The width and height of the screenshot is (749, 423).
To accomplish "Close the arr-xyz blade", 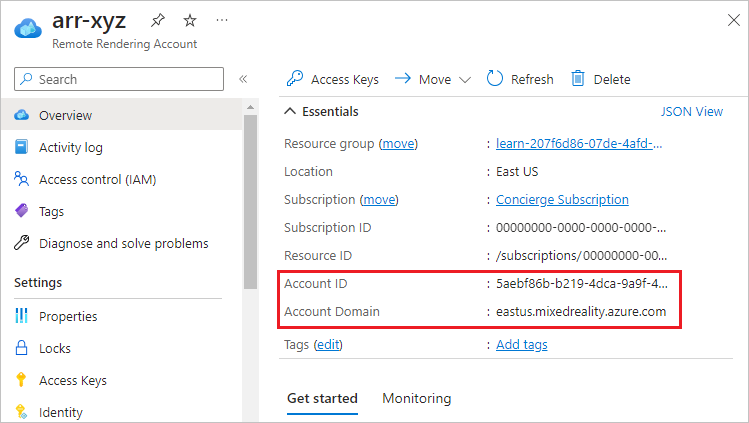I will click(734, 20).
